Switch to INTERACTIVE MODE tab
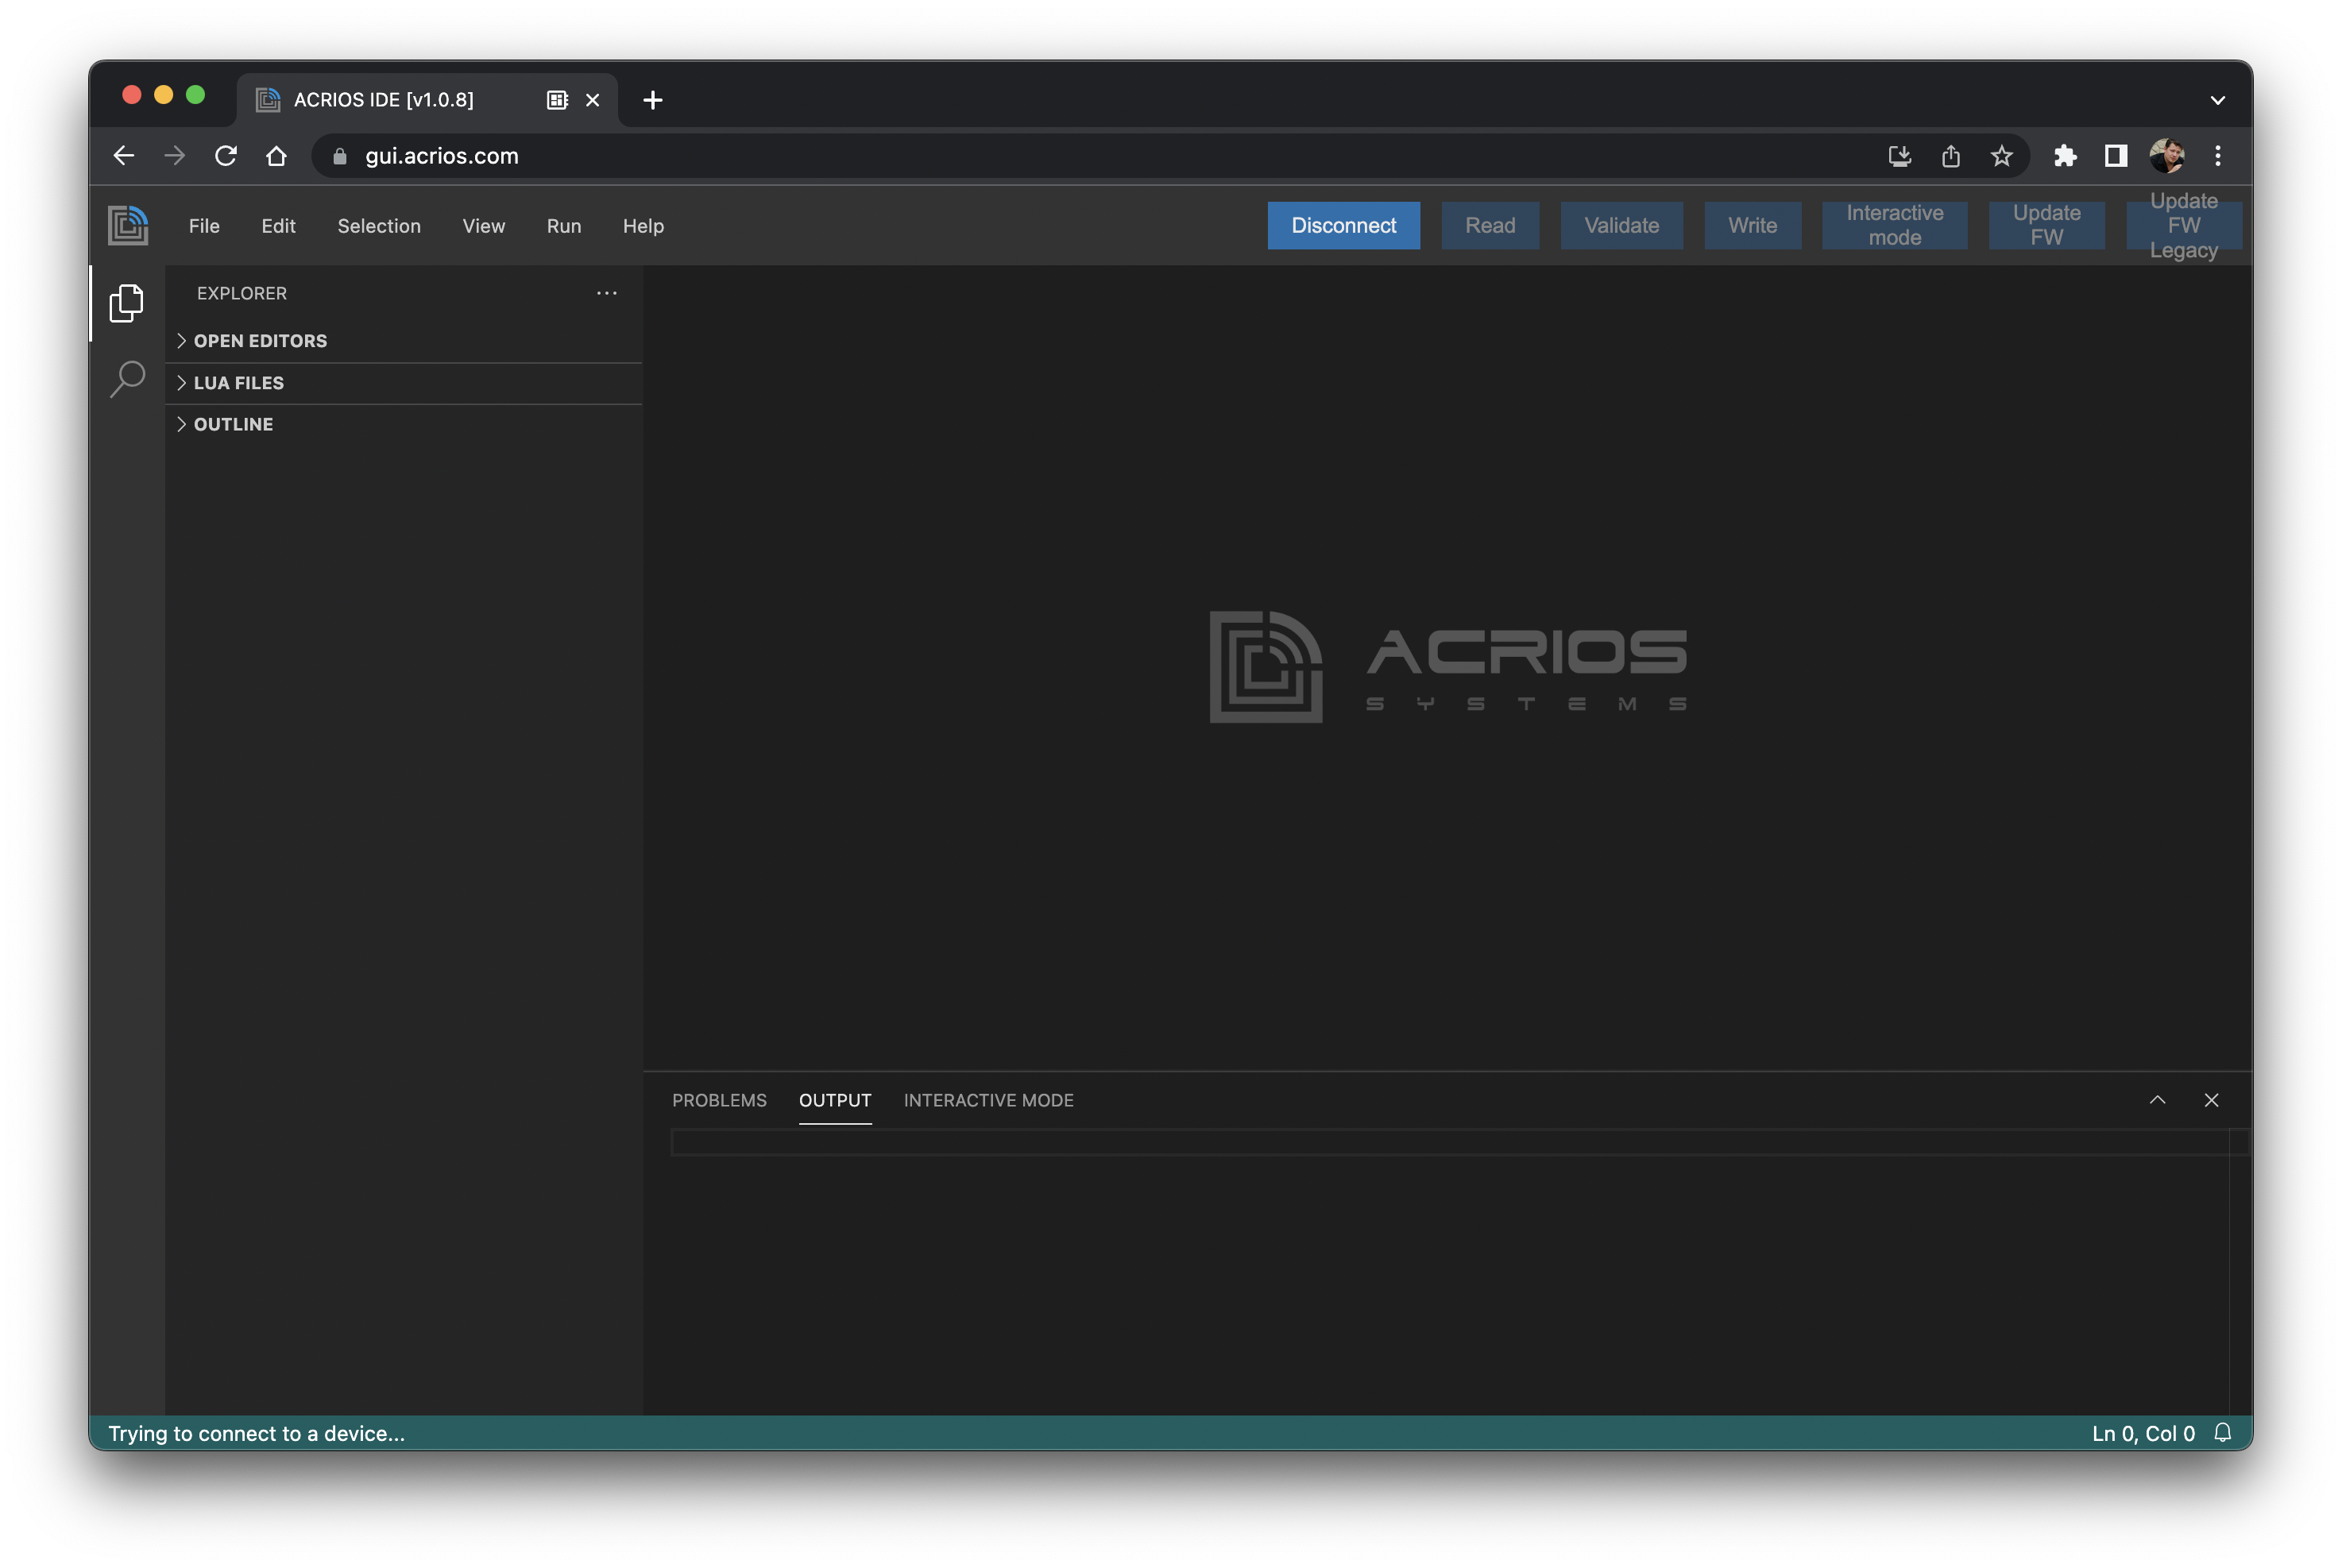 coord(988,1100)
